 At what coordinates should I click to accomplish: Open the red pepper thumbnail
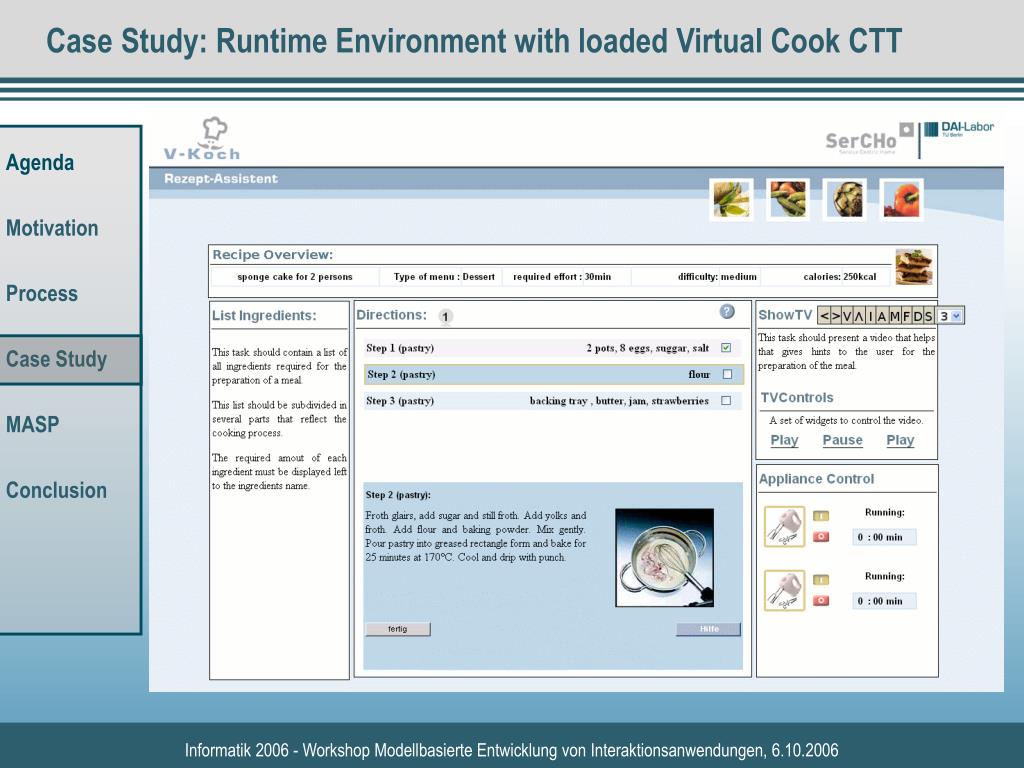click(901, 199)
